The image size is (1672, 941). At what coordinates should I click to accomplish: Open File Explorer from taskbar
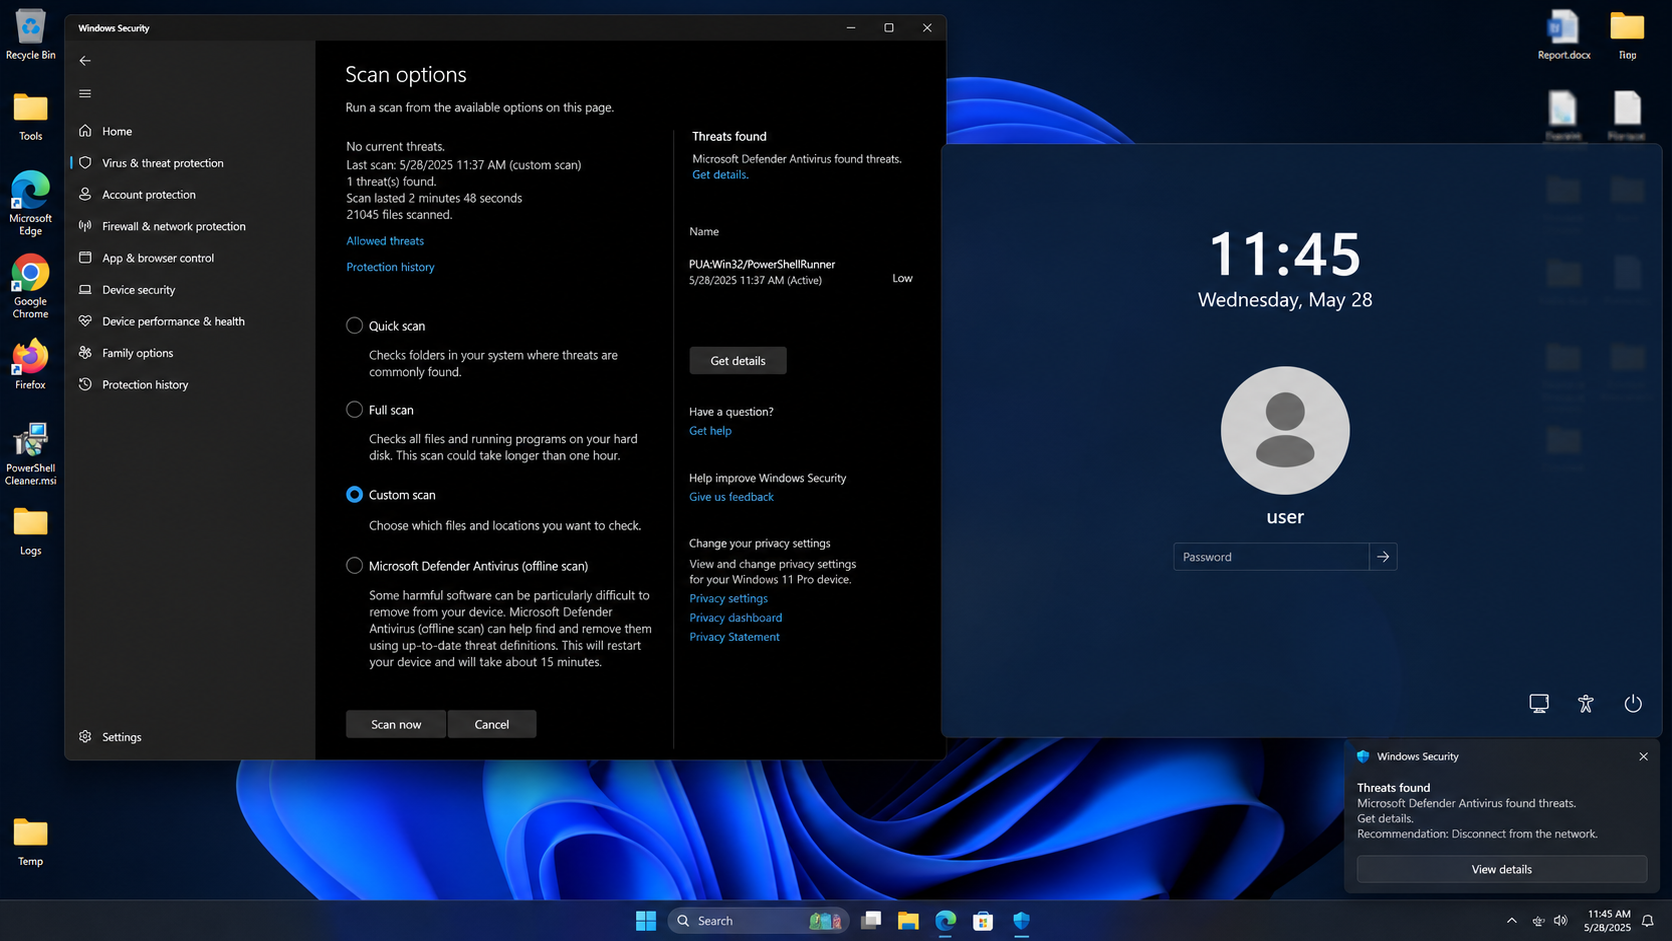click(908, 921)
